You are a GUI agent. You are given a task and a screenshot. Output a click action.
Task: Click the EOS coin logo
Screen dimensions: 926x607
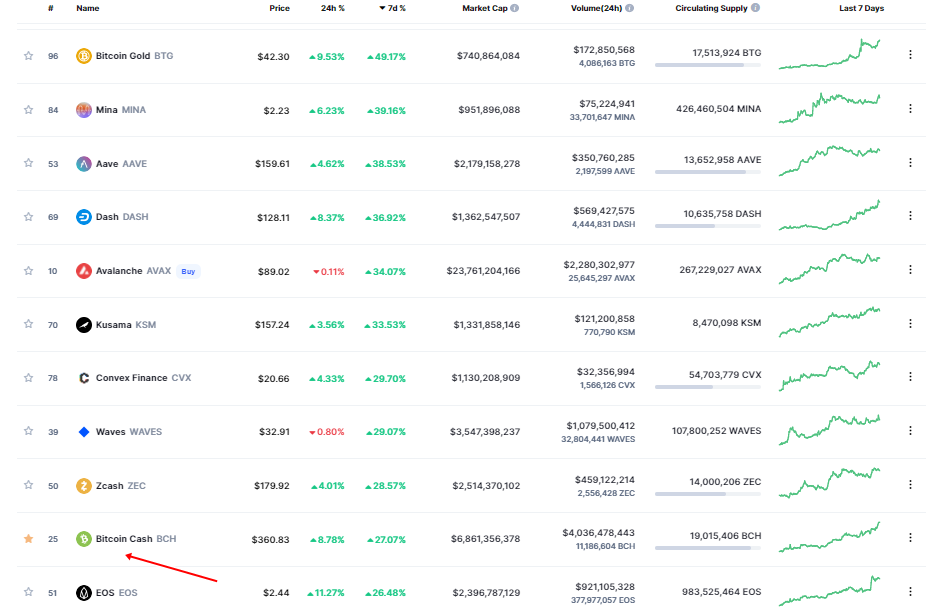coord(84,593)
